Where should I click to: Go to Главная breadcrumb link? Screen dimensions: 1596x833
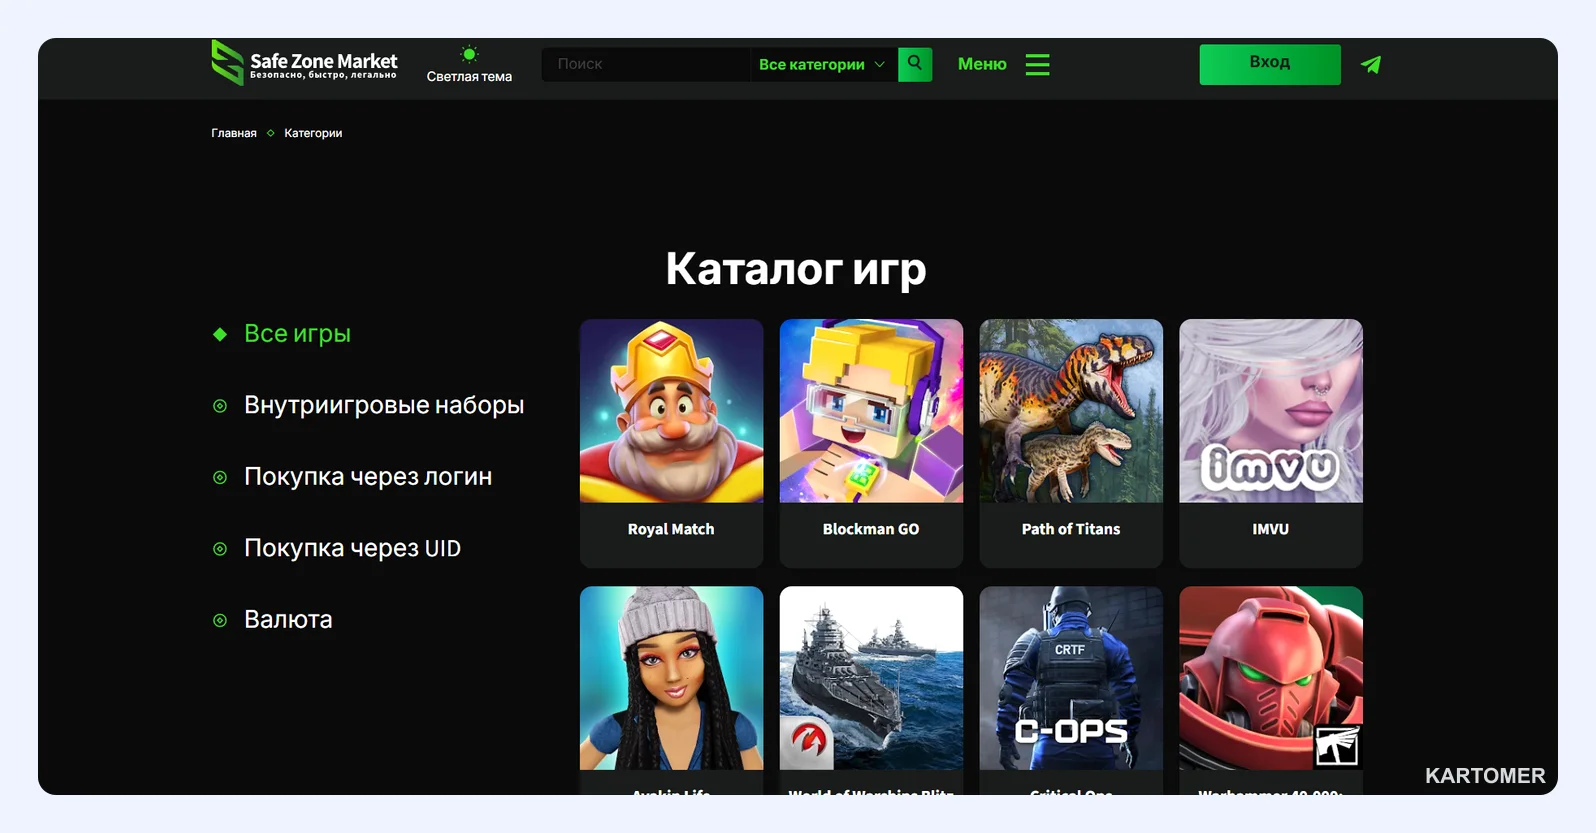point(234,133)
